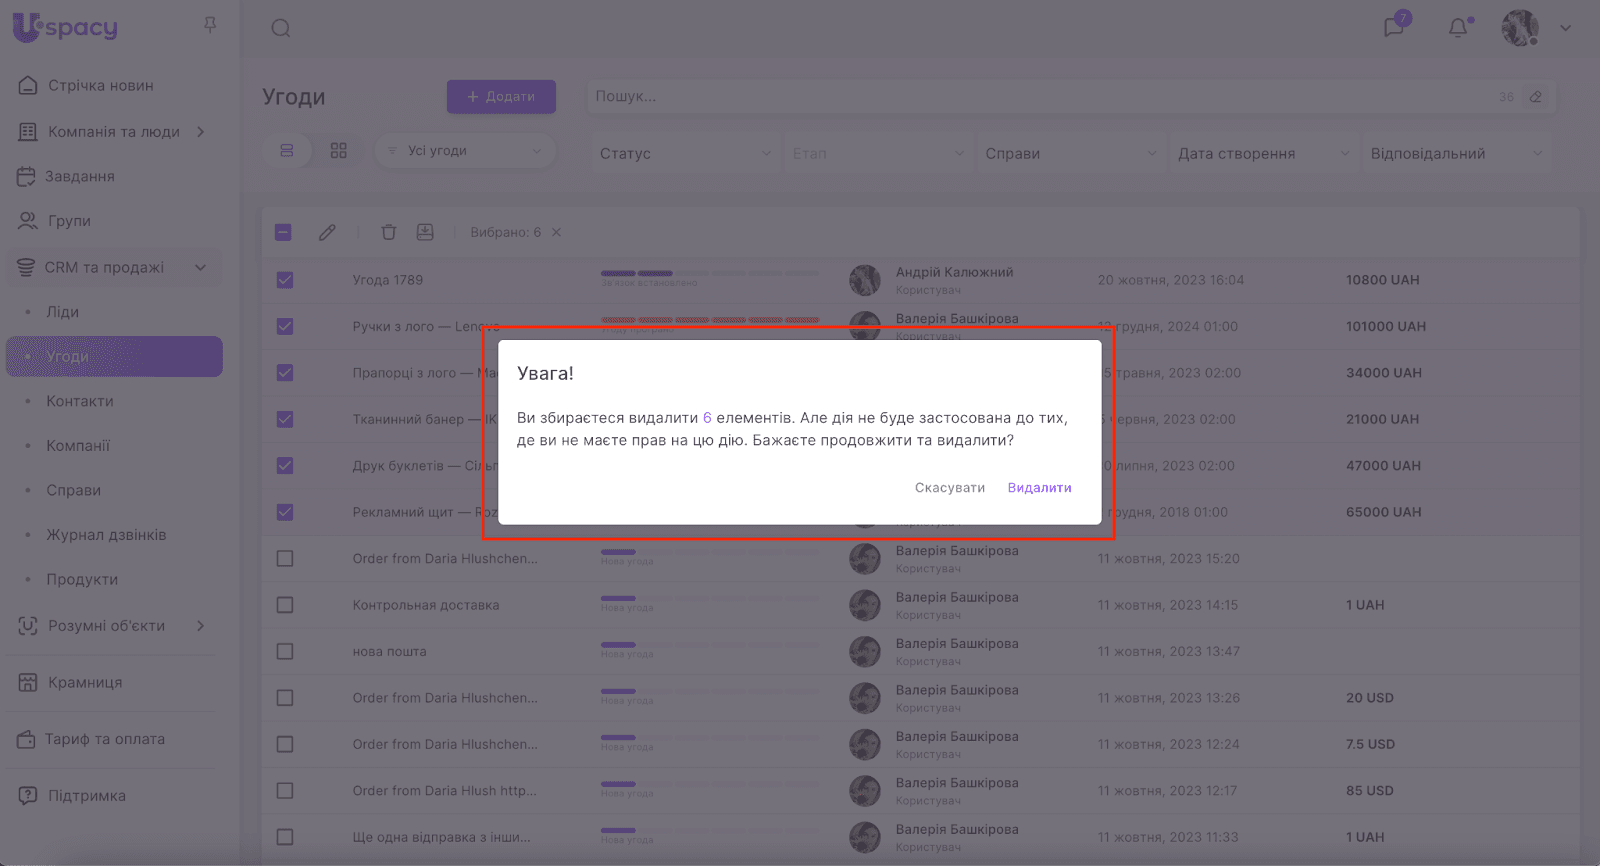Click the CRM та продажі stack icon

pos(26,268)
